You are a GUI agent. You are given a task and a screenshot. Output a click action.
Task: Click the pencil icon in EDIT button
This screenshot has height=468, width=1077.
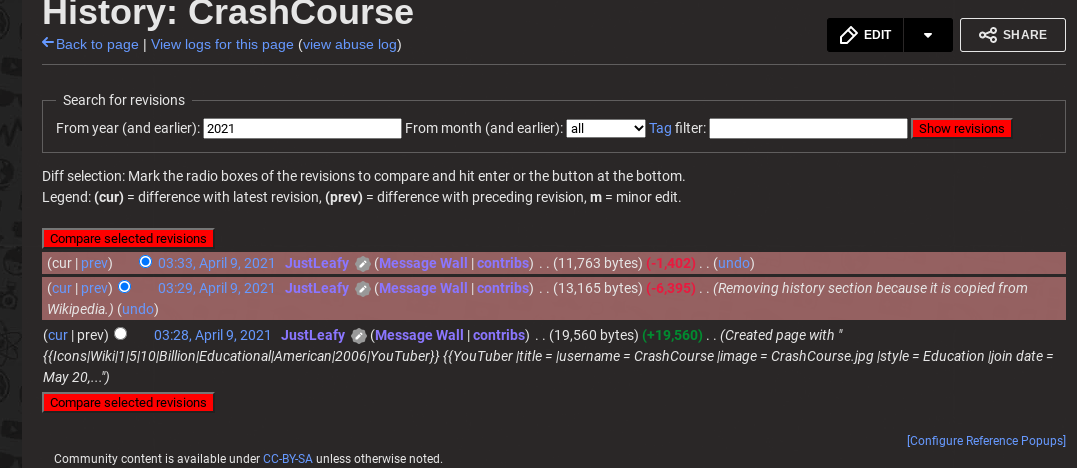click(x=849, y=35)
